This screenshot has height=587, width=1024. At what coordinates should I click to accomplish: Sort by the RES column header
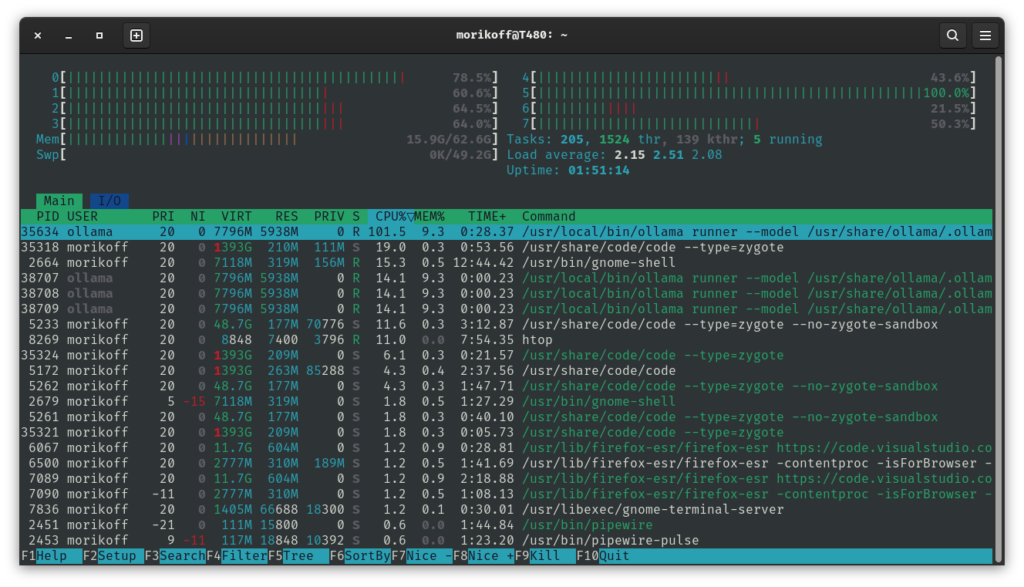click(x=286, y=216)
